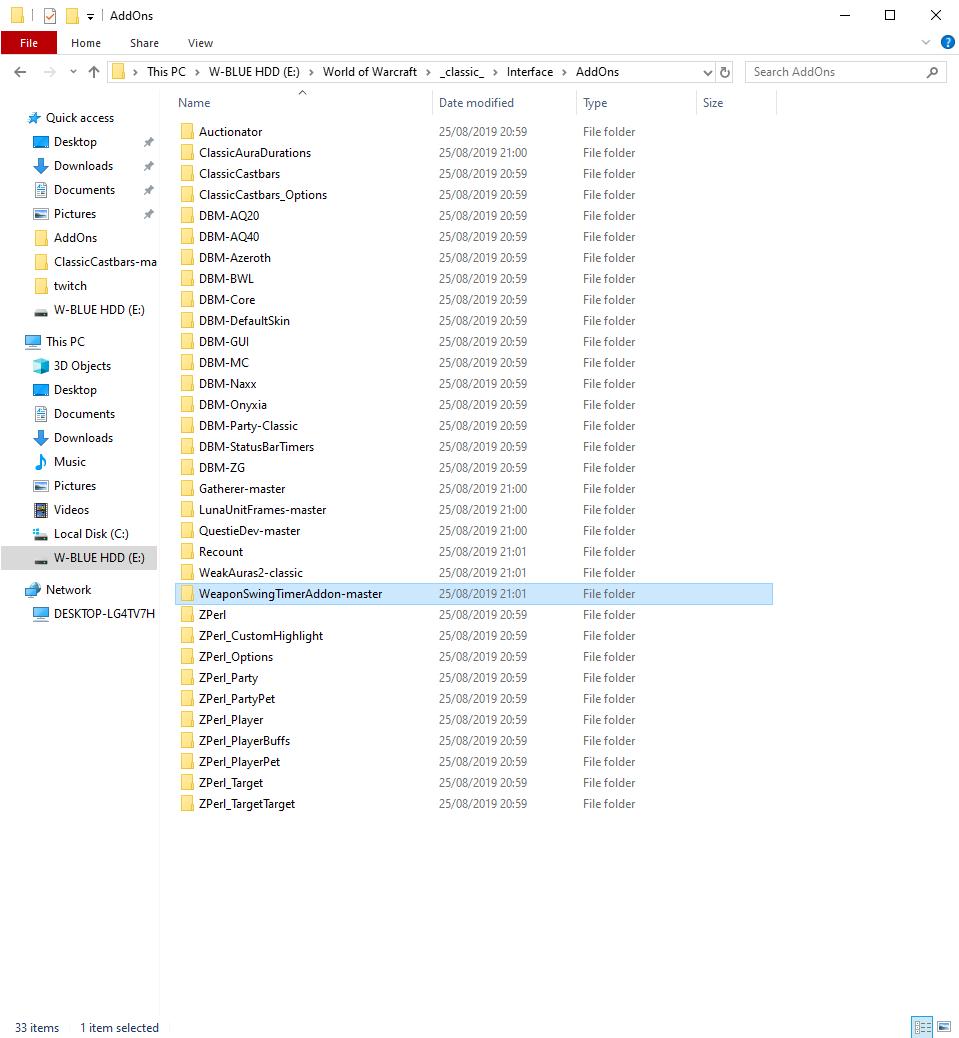
Task: Open address bar history dropdown
Action: click(708, 72)
